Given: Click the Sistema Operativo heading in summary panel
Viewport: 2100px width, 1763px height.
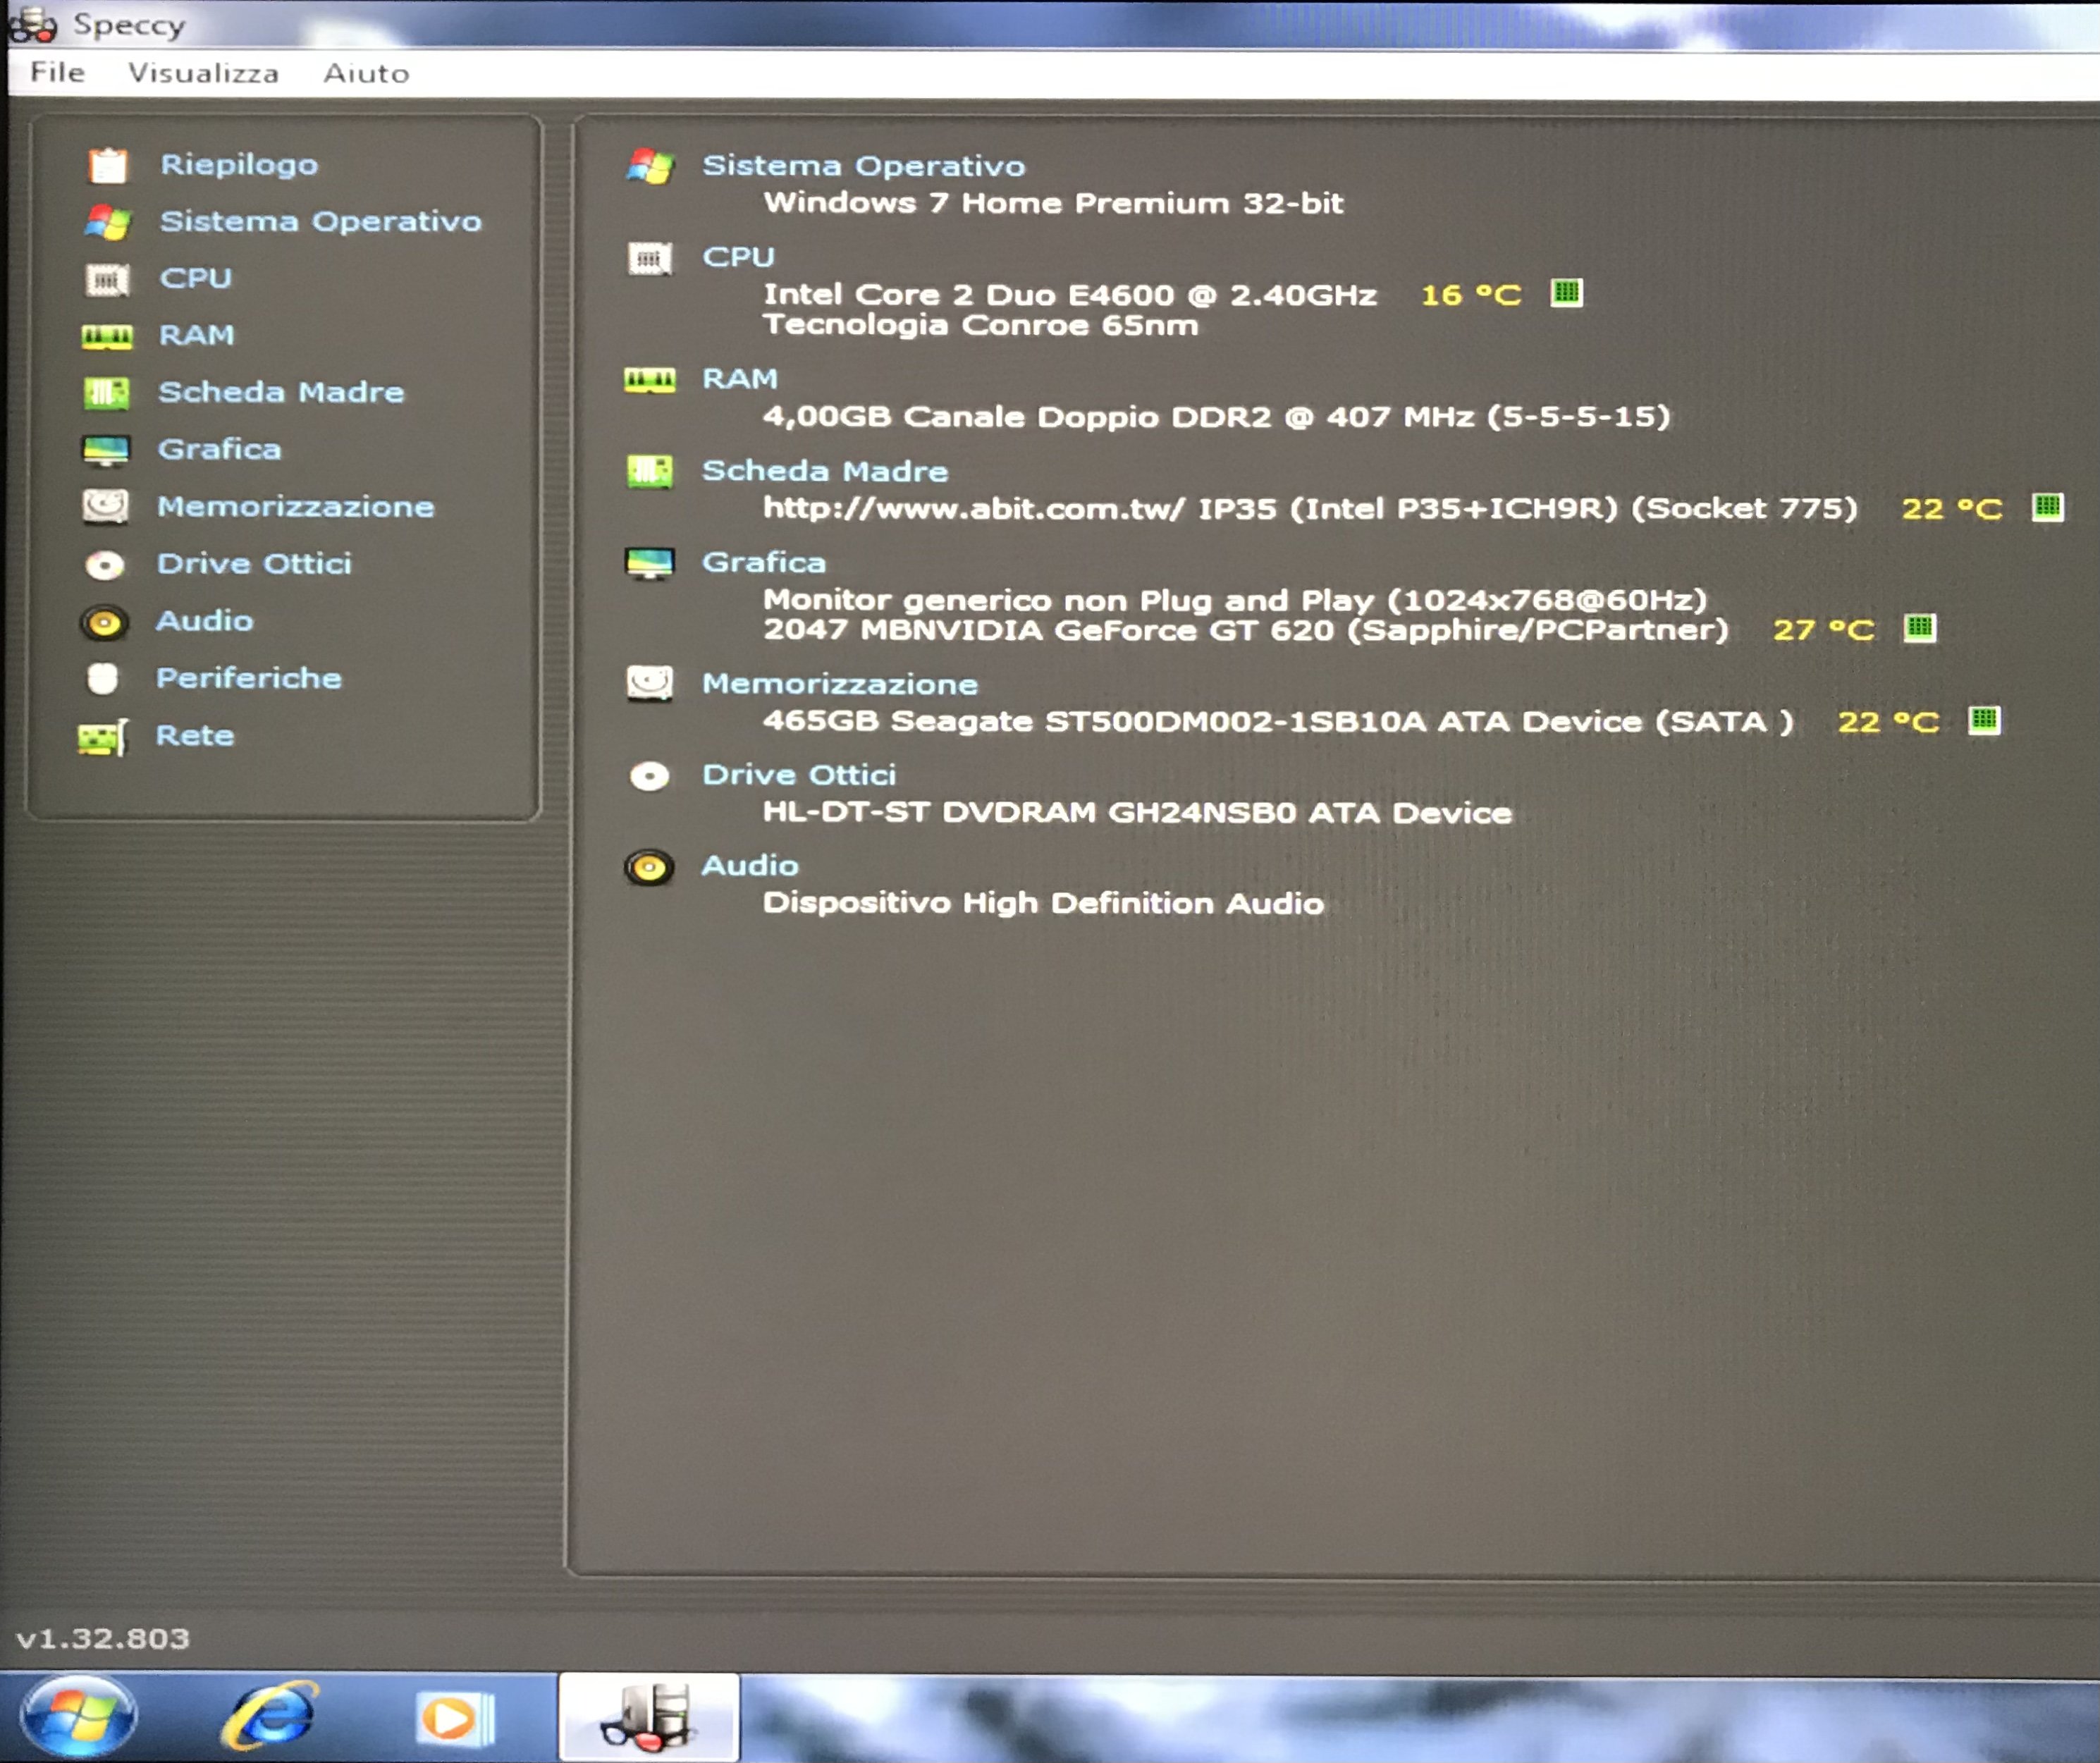Looking at the screenshot, I should point(863,166).
